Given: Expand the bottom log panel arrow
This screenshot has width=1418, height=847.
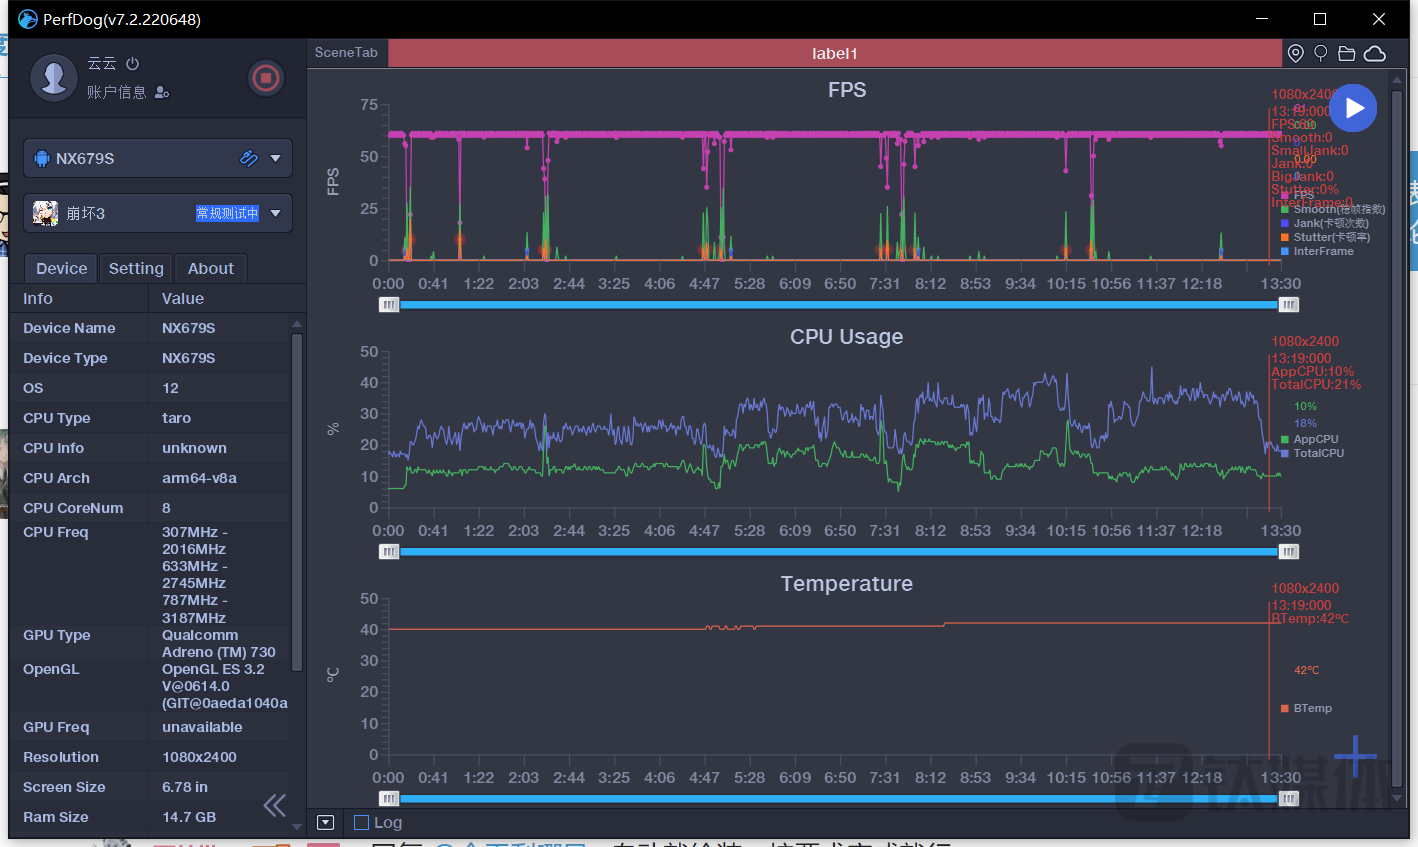Looking at the screenshot, I should pyautogui.click(x=325, y=823).
